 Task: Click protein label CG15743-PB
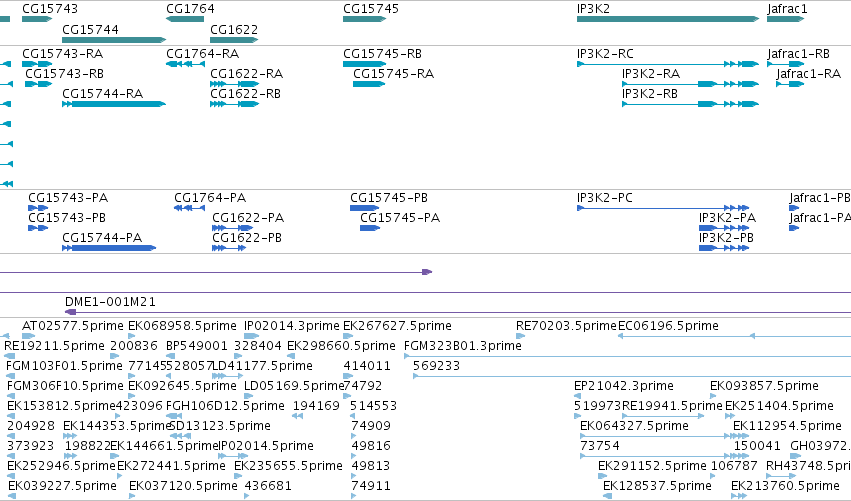(67, 218)
